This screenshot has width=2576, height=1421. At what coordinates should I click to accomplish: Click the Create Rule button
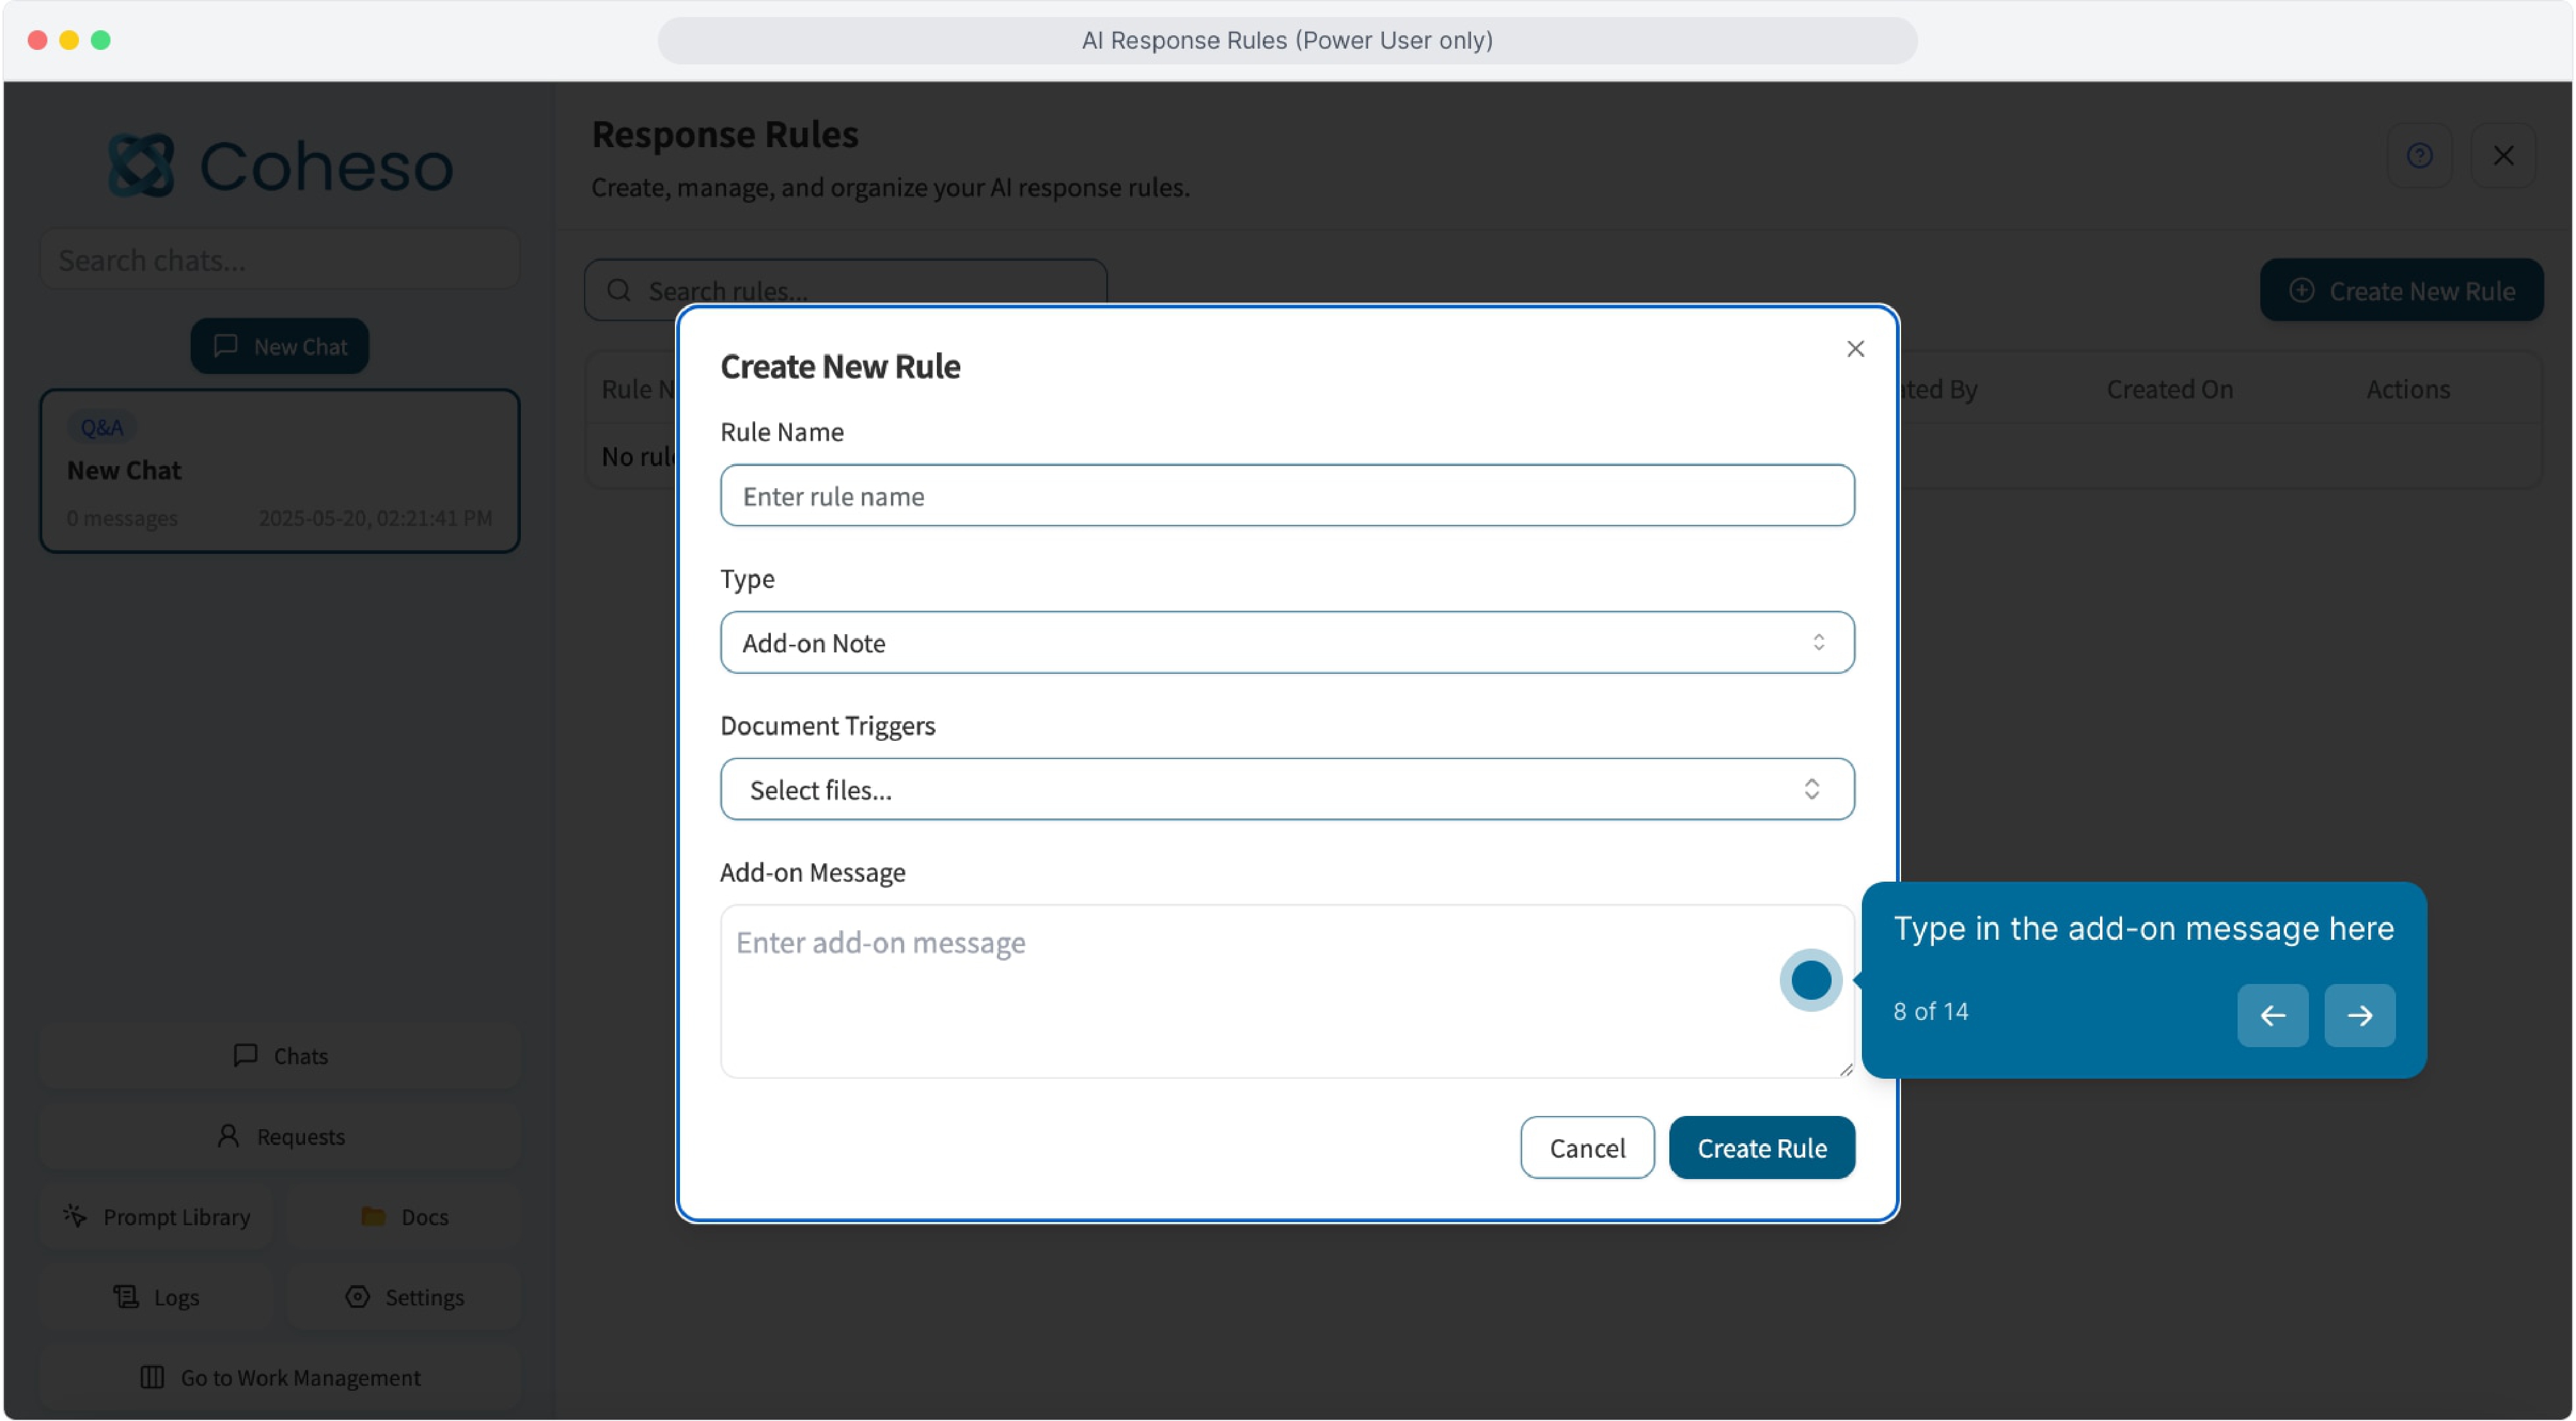(x=1761, y=1148)
